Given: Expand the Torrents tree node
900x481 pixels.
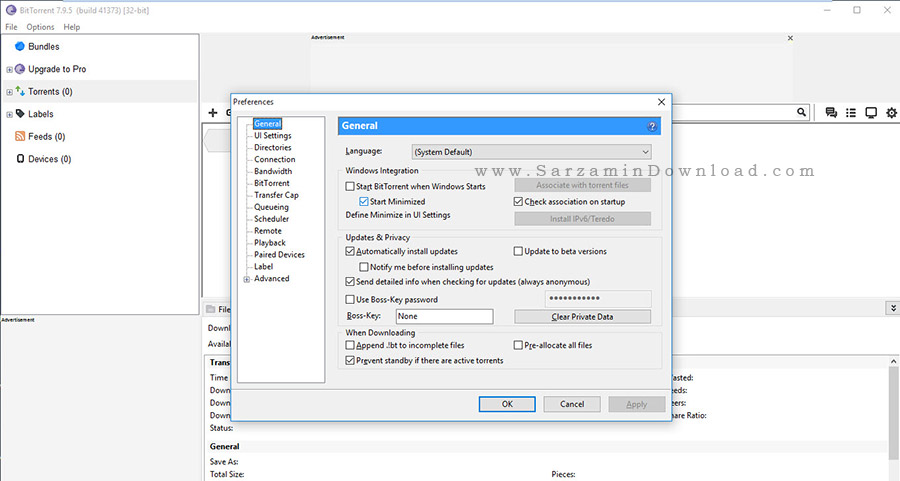Looking at the screenshot, I should [x=9, y=92].
